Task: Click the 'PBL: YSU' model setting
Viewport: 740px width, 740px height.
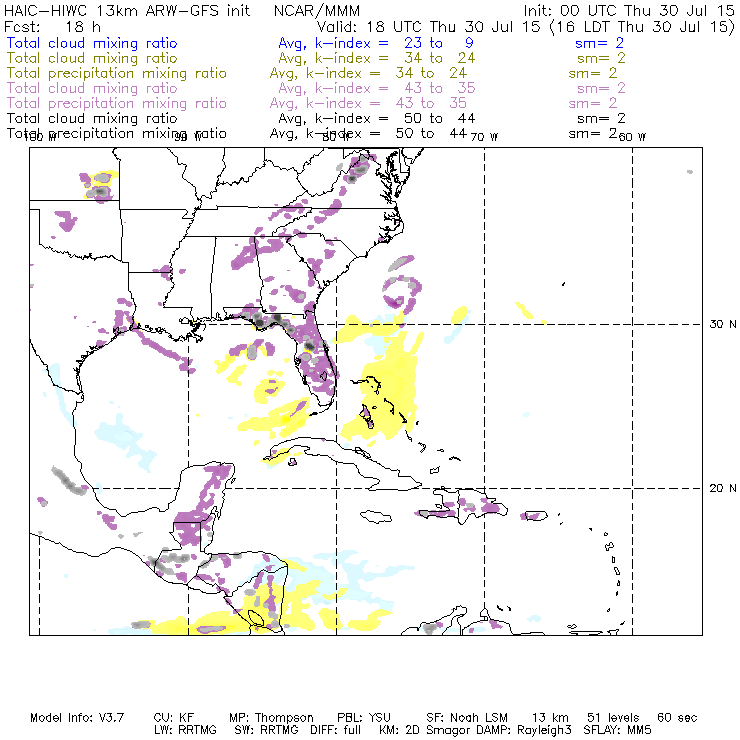Action: click(364, 718)
